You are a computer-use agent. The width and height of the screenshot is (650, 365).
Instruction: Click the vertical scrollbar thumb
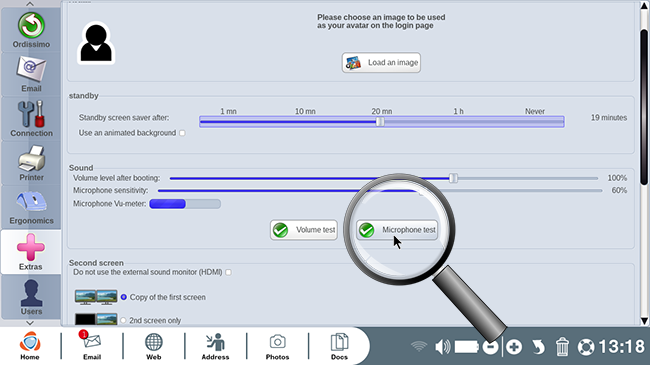click(x=644, y=107)
